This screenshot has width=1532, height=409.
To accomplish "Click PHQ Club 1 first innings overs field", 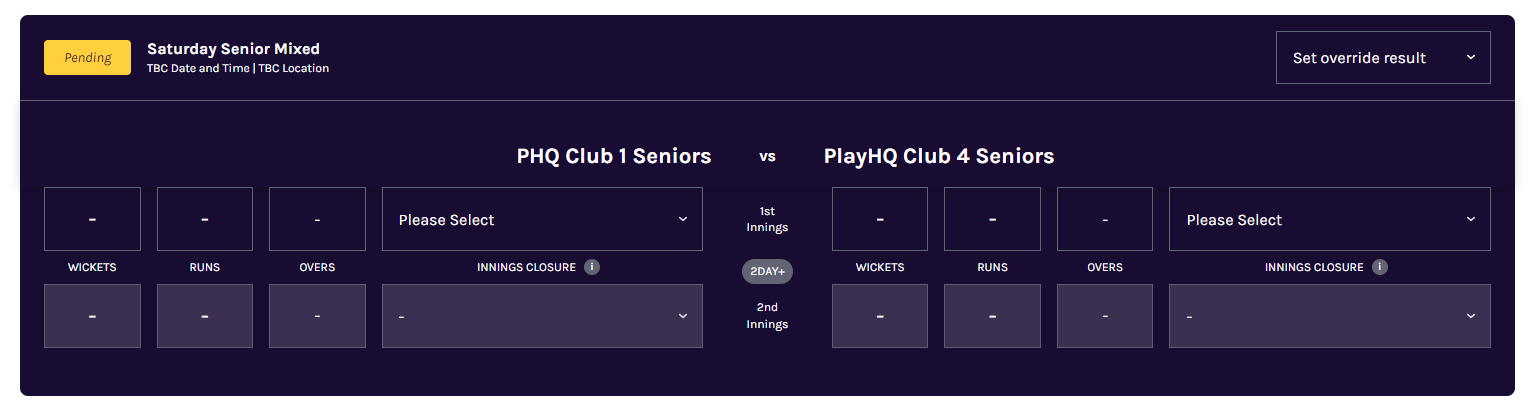I will (x=317, y=219).
